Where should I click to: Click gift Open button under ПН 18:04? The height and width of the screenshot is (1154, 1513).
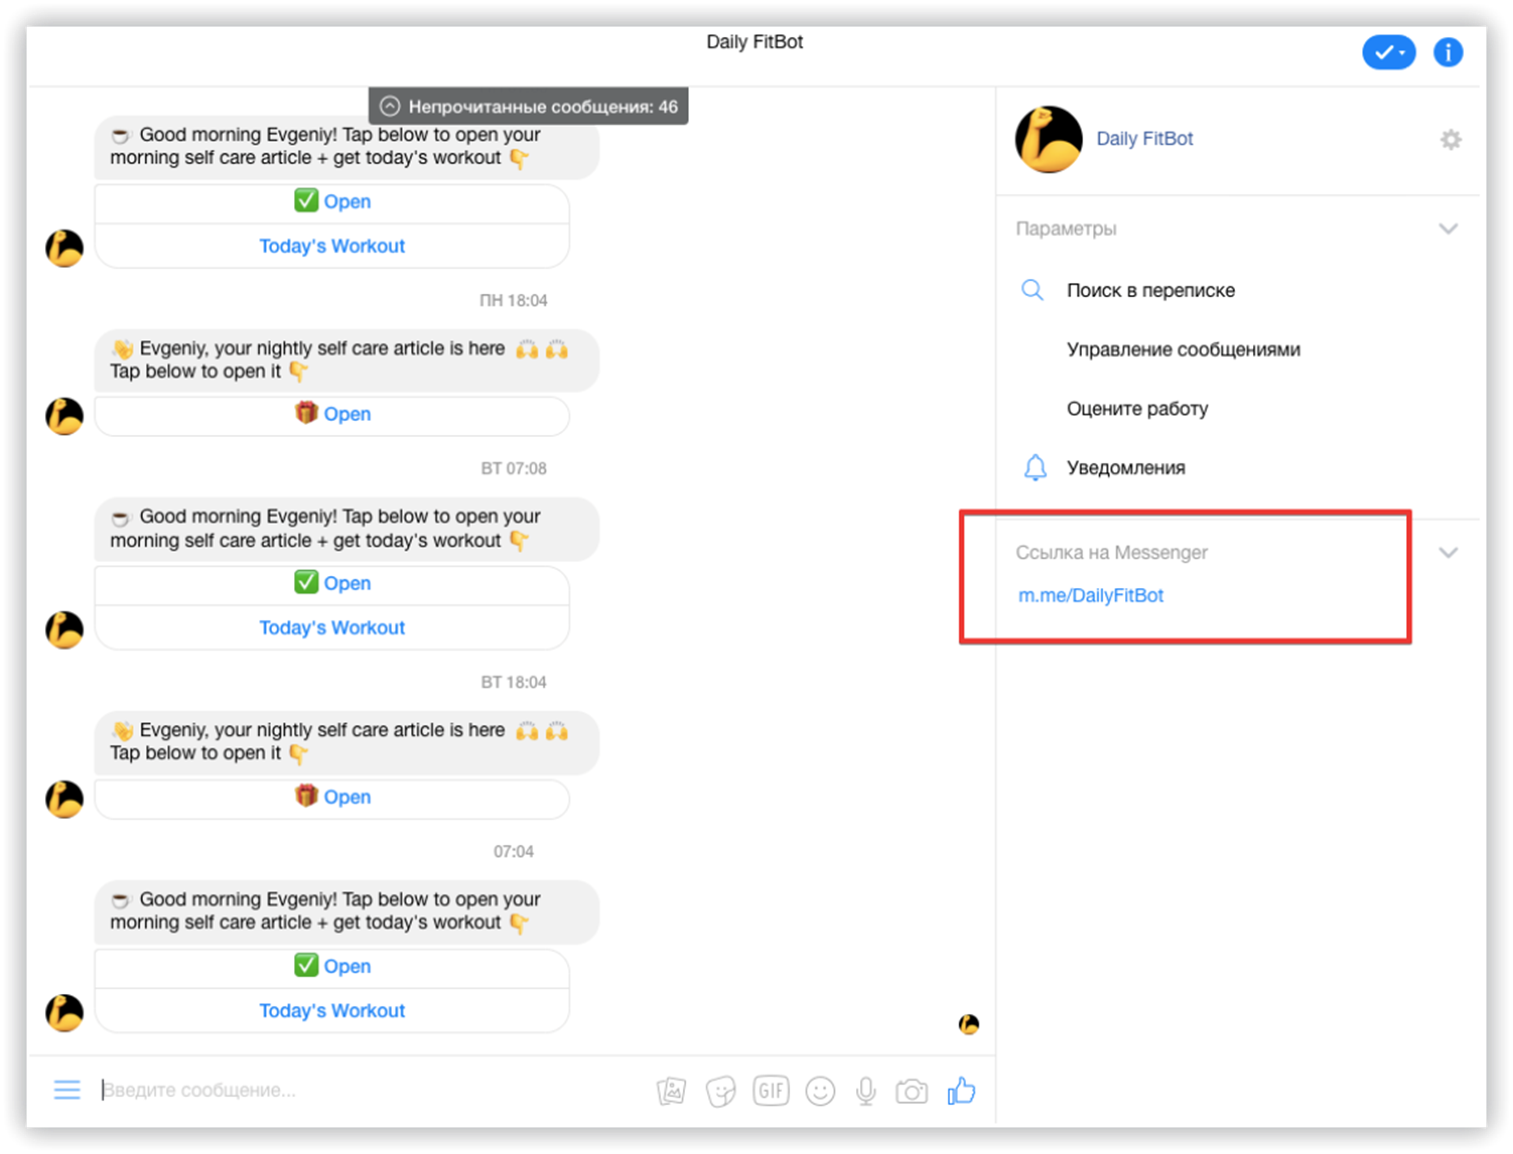(332, 415)
